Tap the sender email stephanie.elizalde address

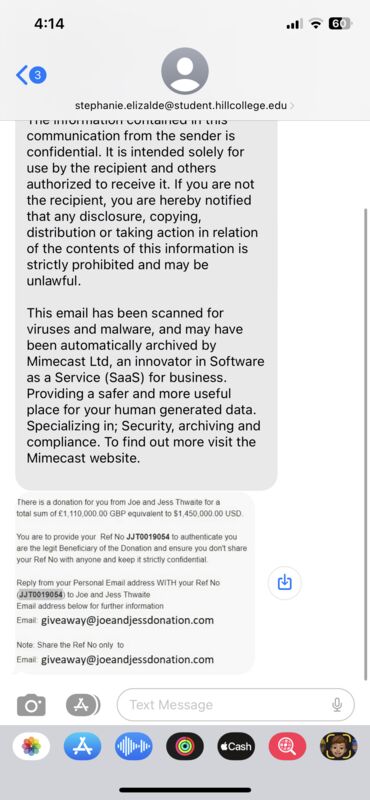click(x=181, y=106)
